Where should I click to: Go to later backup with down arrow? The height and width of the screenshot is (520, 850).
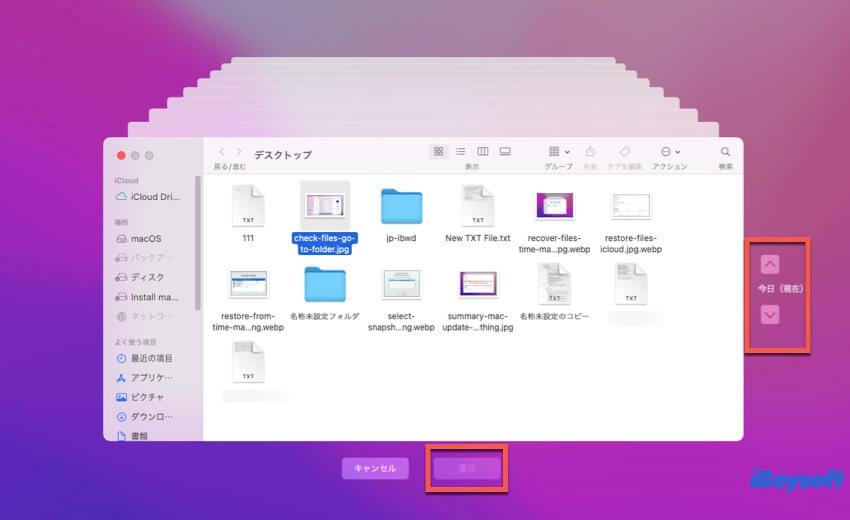tap(770, 314)
